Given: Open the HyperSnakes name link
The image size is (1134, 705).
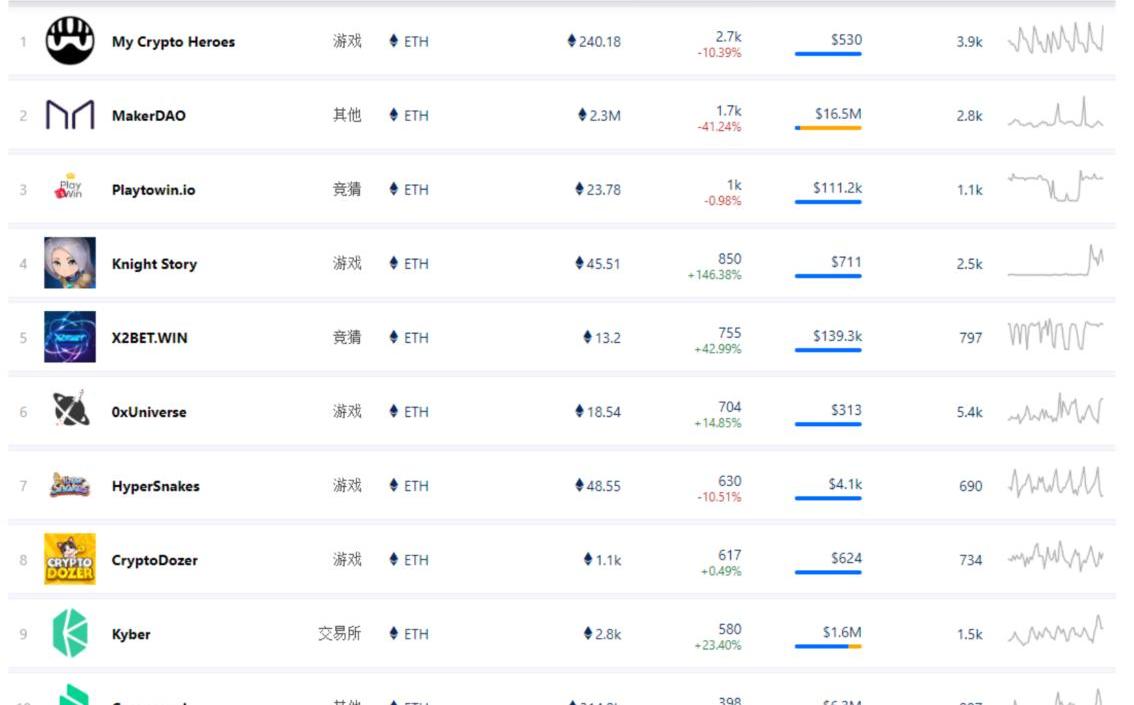Looking at the screenshot, I should [155, 486].
